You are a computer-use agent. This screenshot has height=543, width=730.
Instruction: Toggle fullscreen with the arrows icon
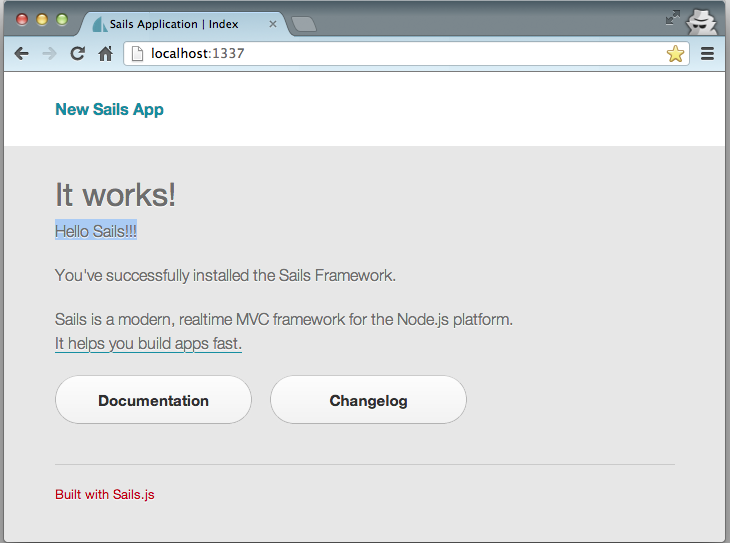tap(672, 18)
